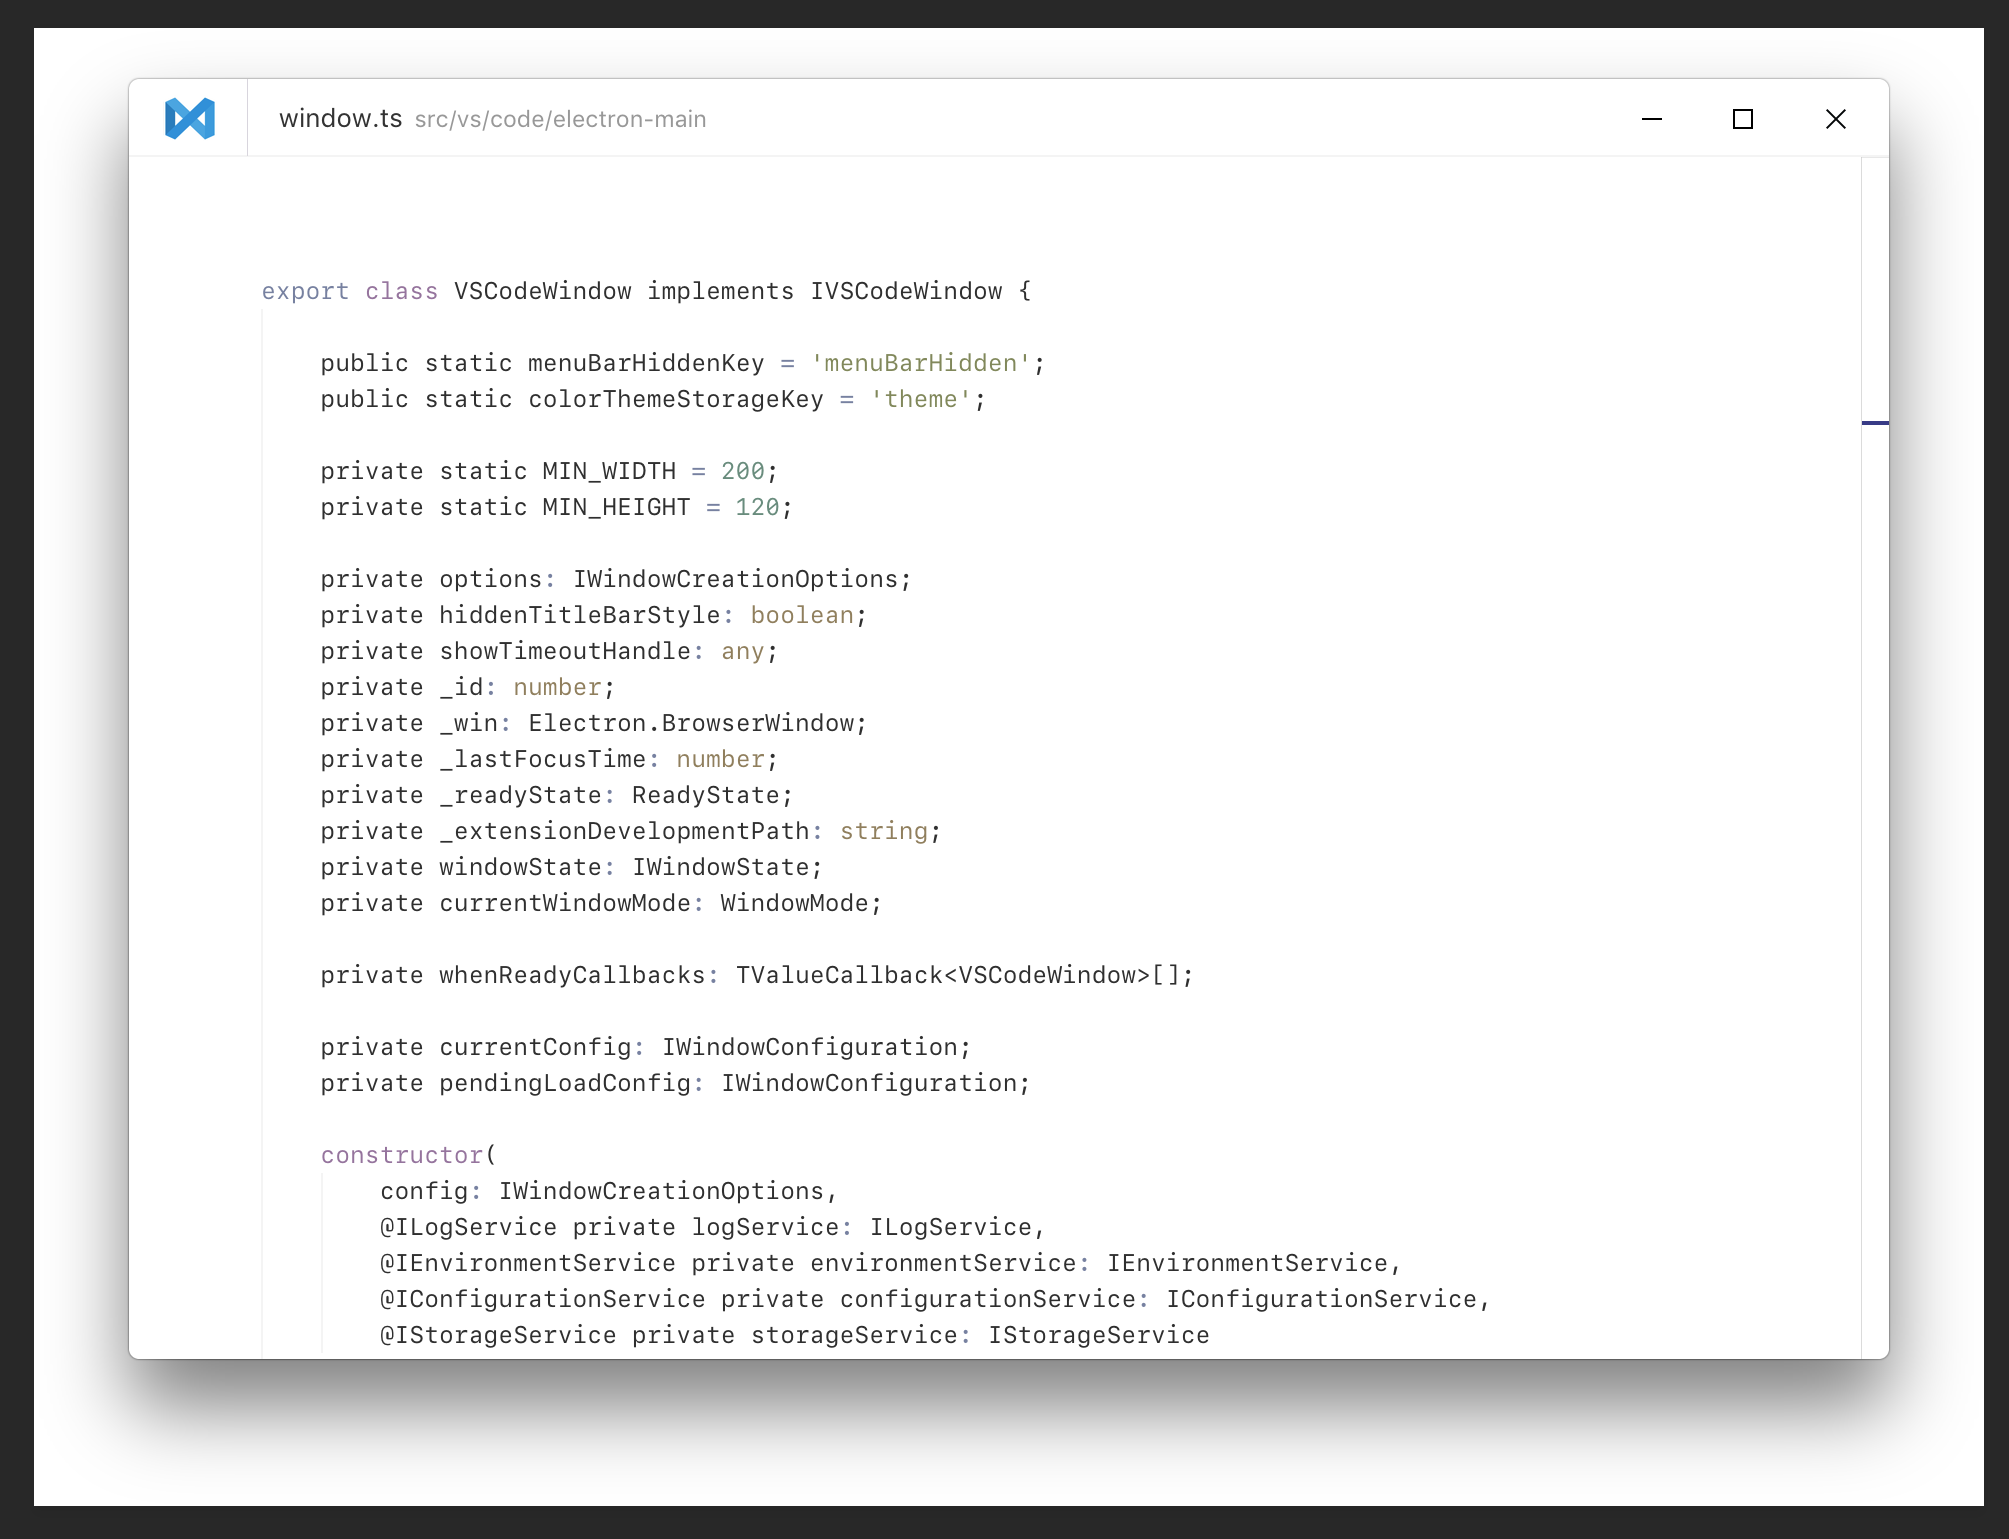Click the MIN_HEIGHT value 120
Image resolution: width=2009 pixels, height=1539 pixels.
tap(757, 507)
